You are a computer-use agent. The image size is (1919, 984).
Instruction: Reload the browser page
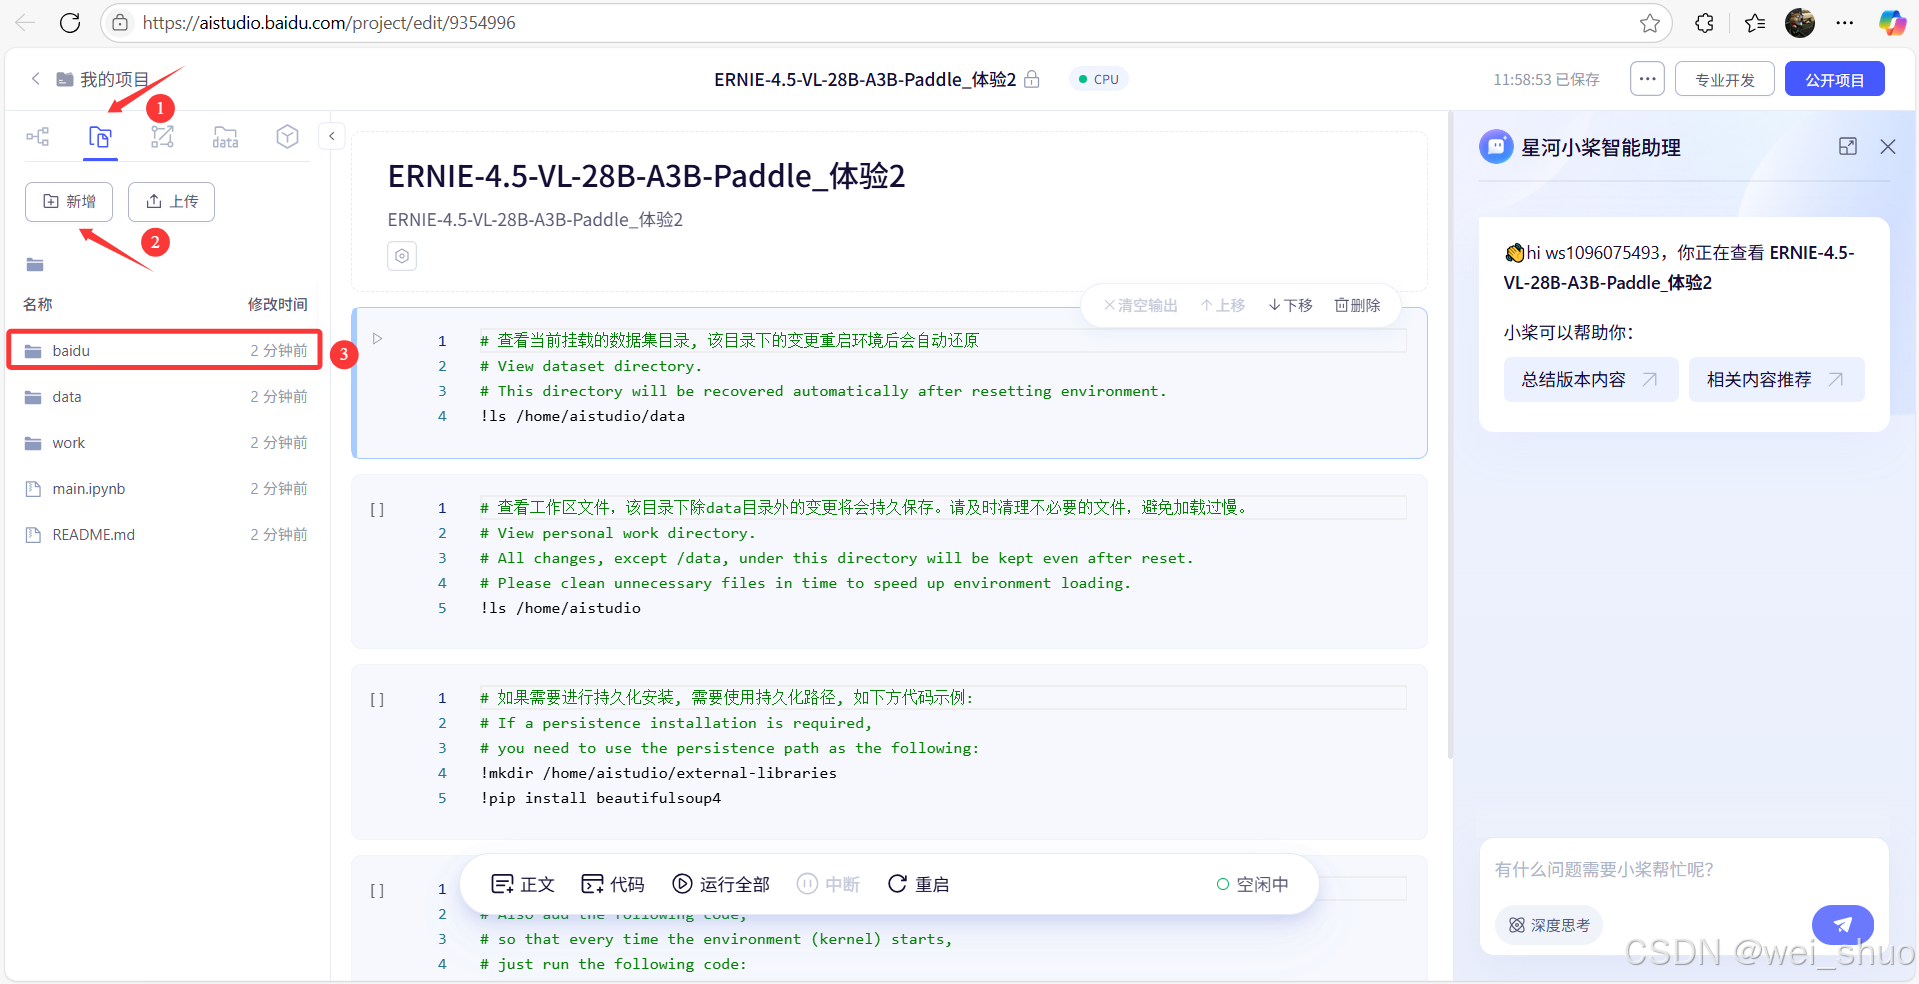[x=70, y=23]
